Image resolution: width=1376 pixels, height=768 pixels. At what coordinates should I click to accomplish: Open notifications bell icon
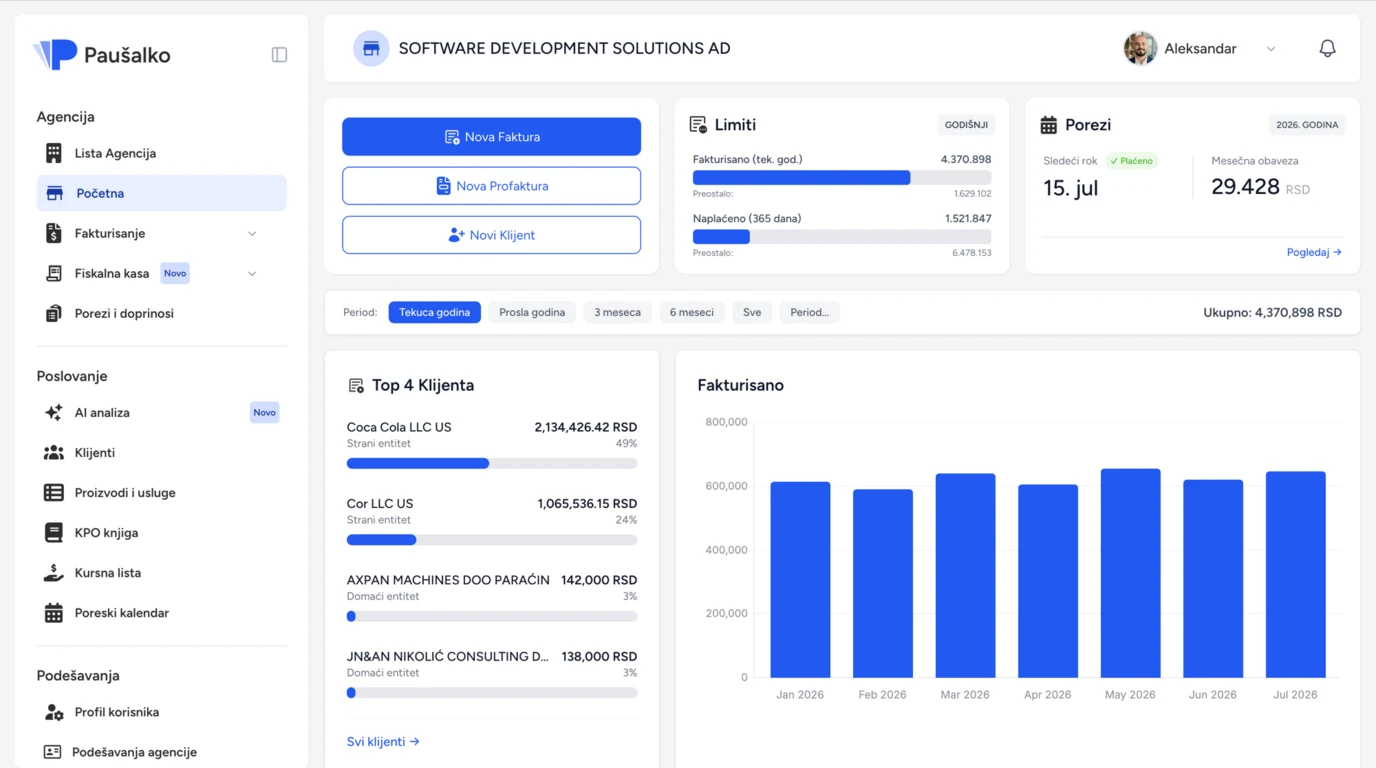[1327, 48]
